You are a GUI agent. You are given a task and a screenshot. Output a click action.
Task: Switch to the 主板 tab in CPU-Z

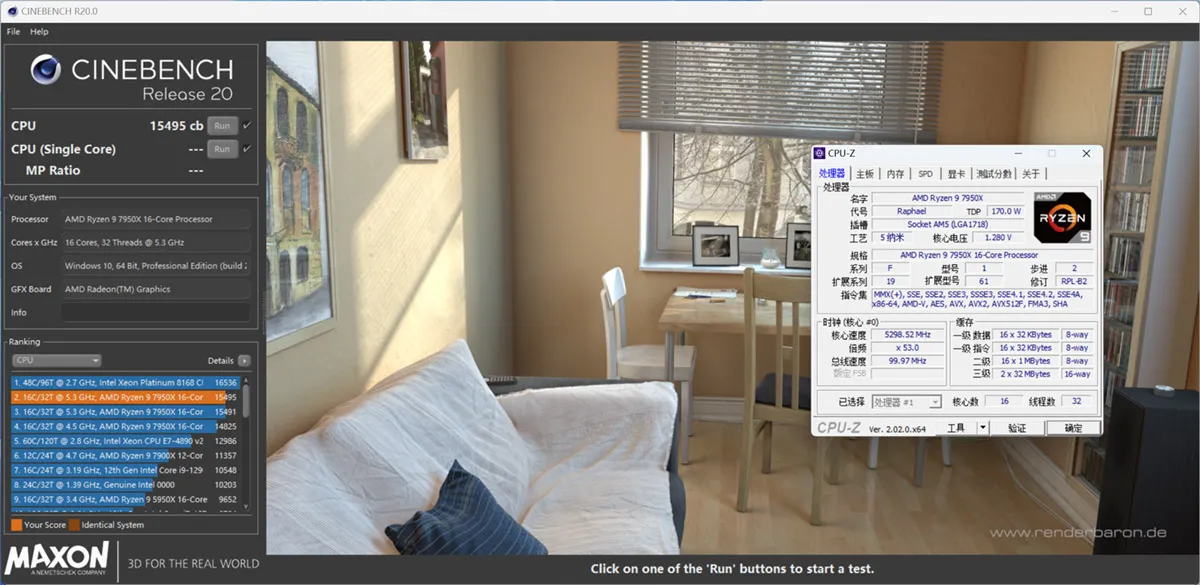click(x=865, y=174)
